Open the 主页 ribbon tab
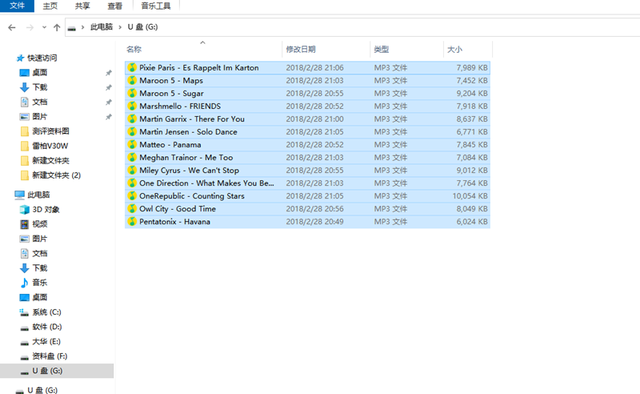The height and width of the screenshot is (394, 640). pos(50,6)
